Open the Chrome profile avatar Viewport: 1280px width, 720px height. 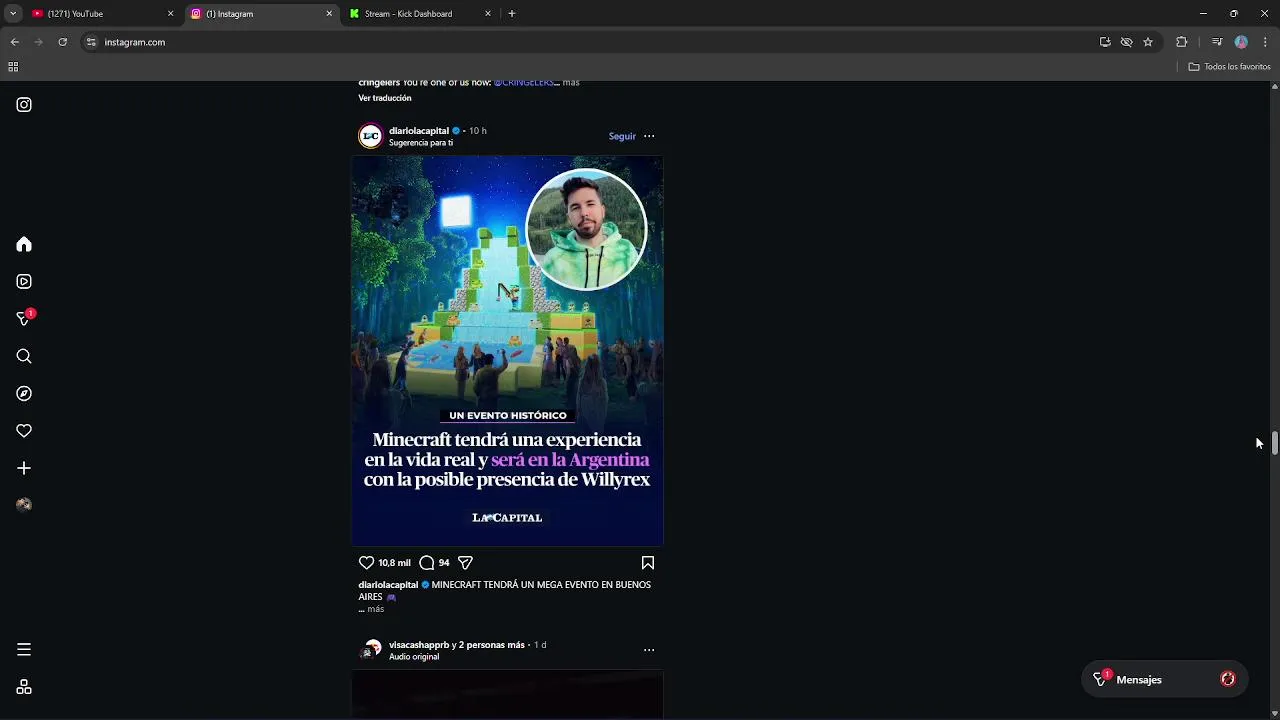pyautogui.click(x=1241, y=42)
